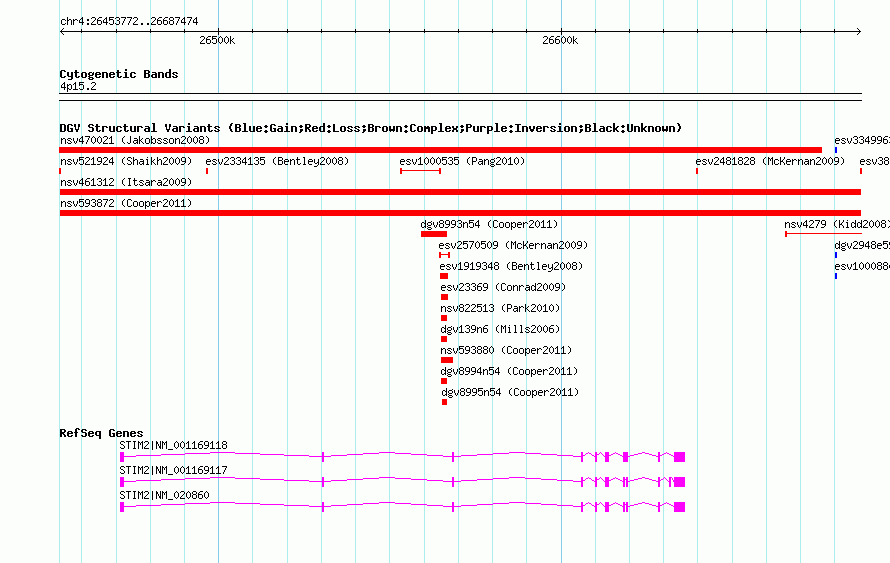The image size is (890, 563).
Task: Select the Cytogenetic Bands track title
Action: click(x=119, y=74)
